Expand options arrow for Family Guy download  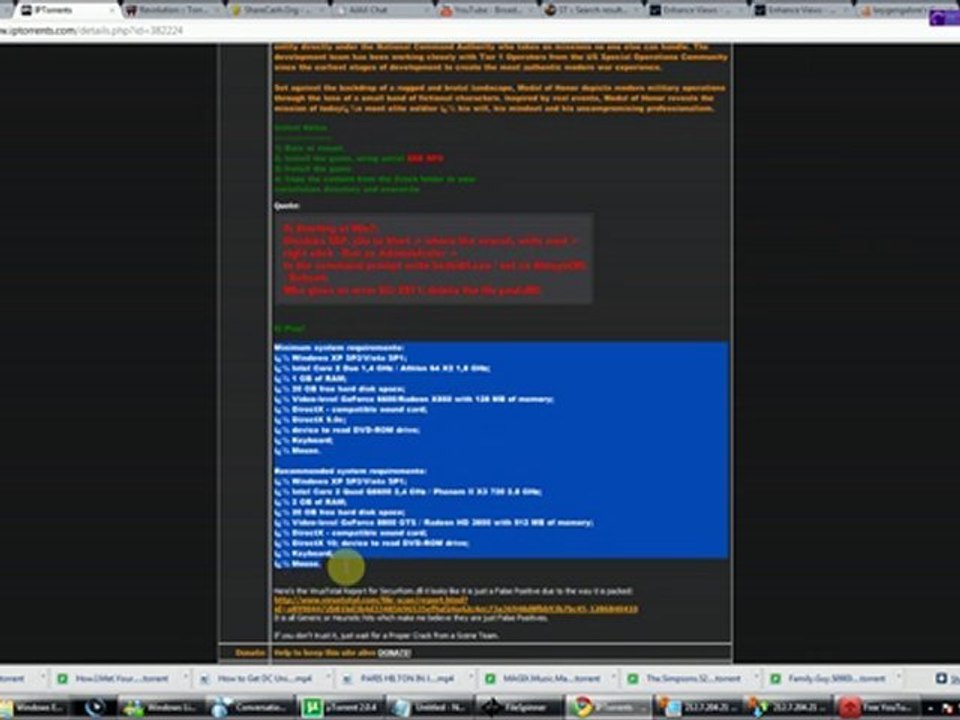(899, 677)
